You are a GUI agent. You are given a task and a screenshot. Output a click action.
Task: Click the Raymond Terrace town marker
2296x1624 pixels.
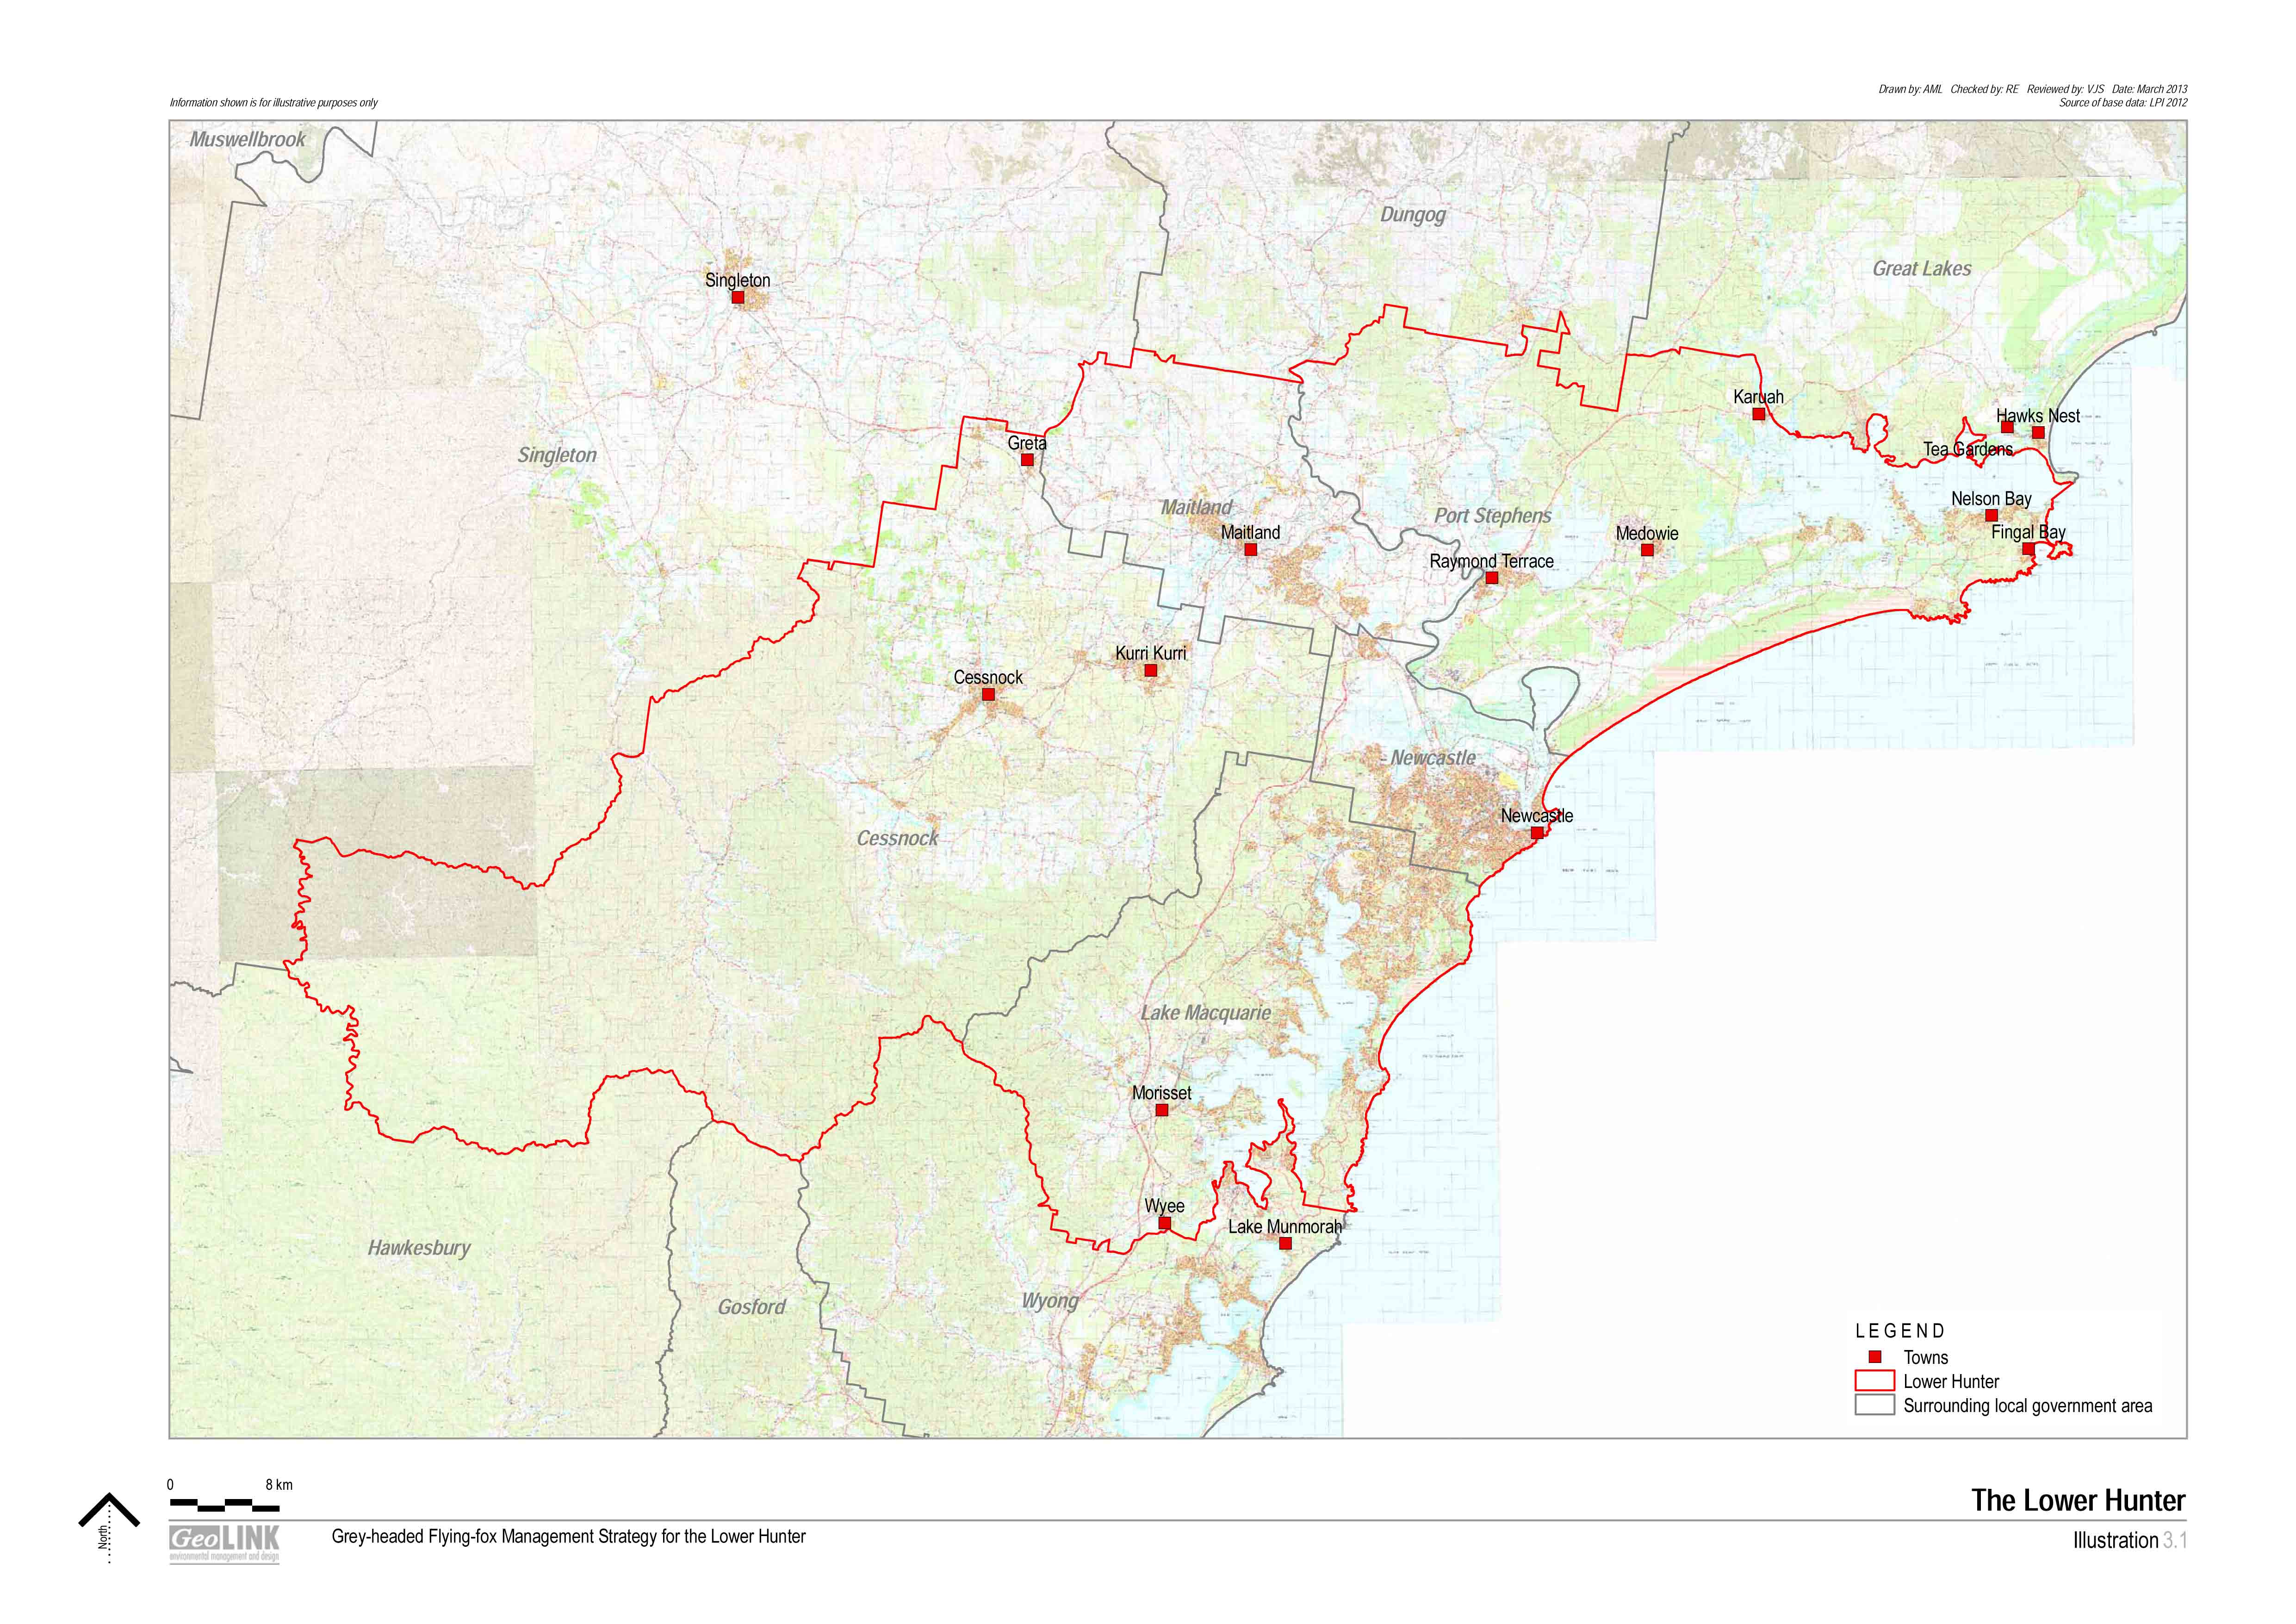(x=1491, y=578)
